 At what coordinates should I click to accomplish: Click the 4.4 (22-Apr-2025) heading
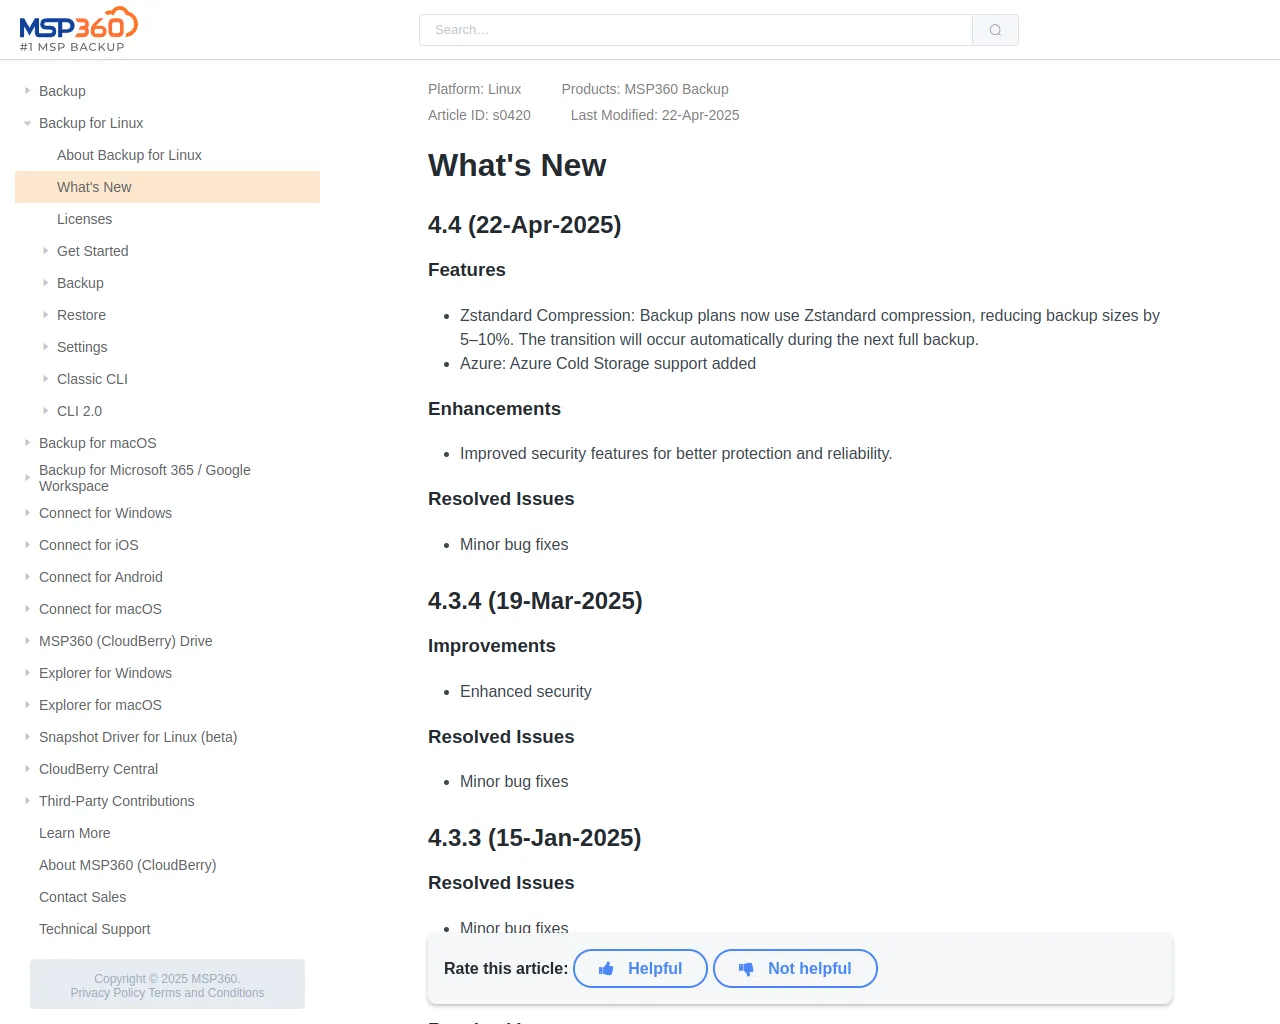pos(524,225)
